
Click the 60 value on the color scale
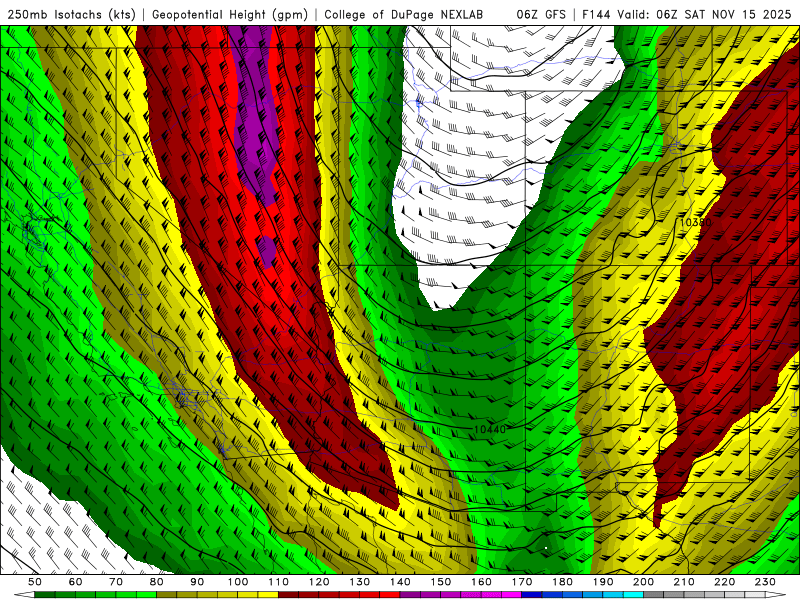point(75,582)
